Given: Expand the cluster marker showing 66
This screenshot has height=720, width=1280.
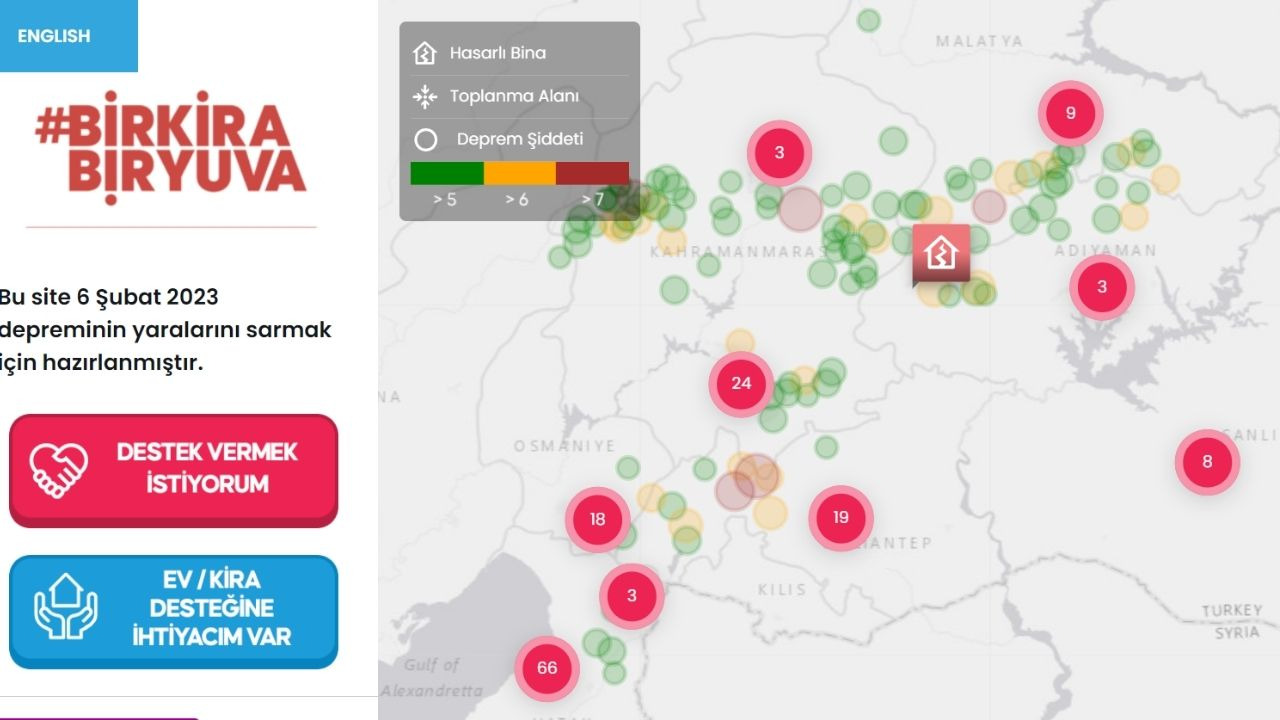Looking at the screenshot, I should (x=547, y=668).
